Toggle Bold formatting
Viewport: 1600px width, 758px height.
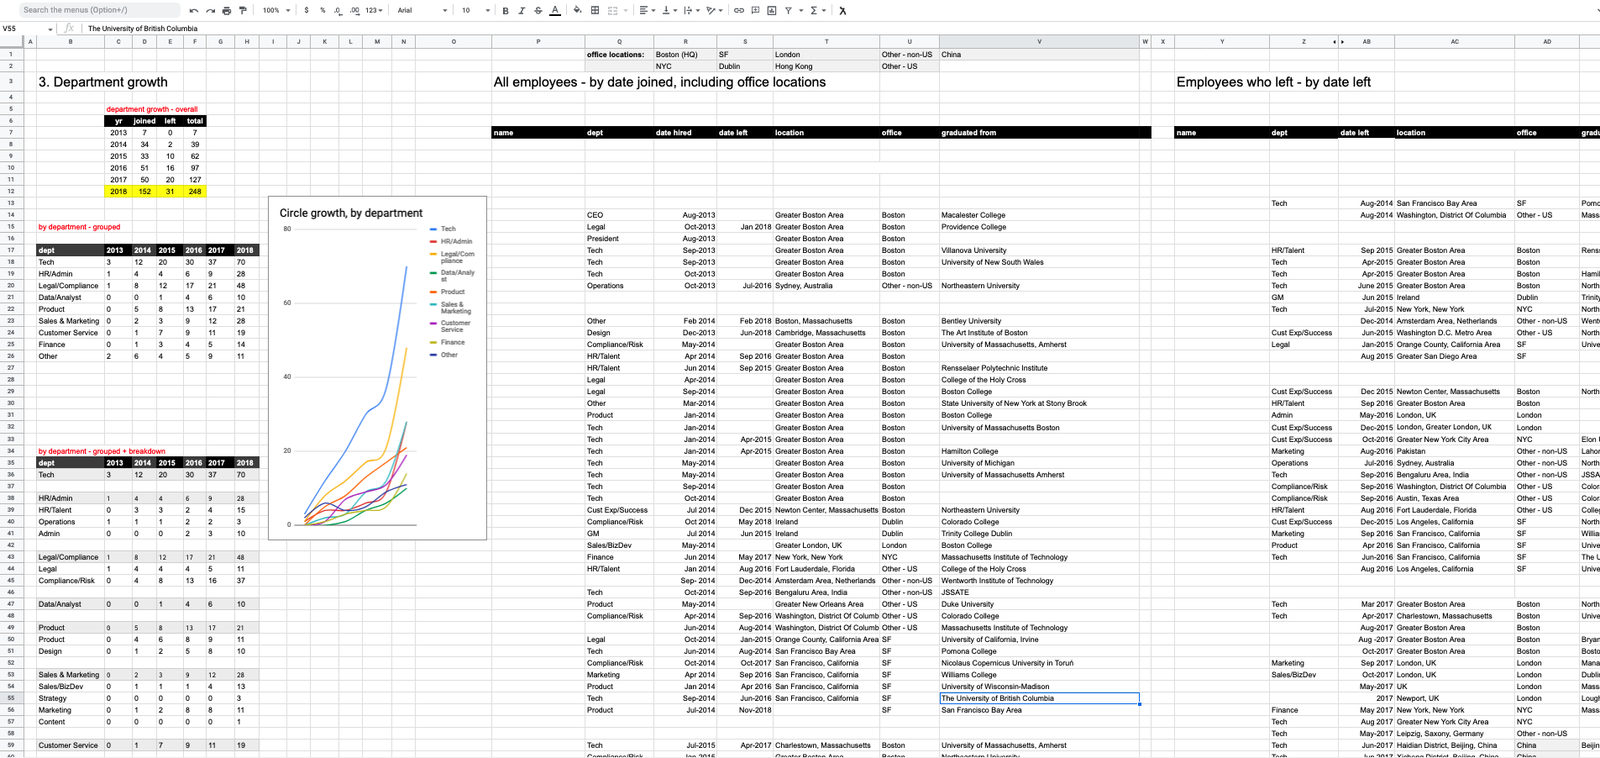tap(505, 10)
